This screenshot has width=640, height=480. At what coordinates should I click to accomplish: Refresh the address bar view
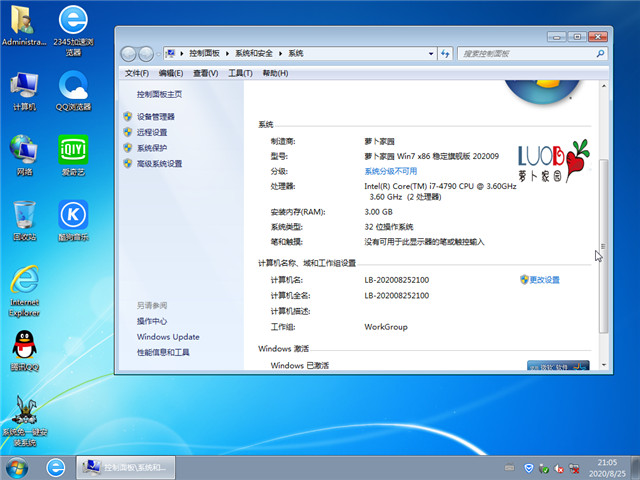click(445, 53)
